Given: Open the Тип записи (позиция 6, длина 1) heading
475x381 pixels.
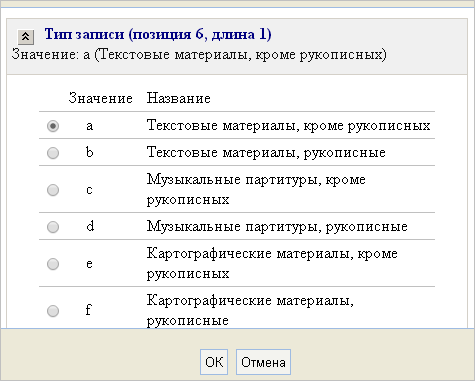Looking at the screenshot, I should coord(158,34).
